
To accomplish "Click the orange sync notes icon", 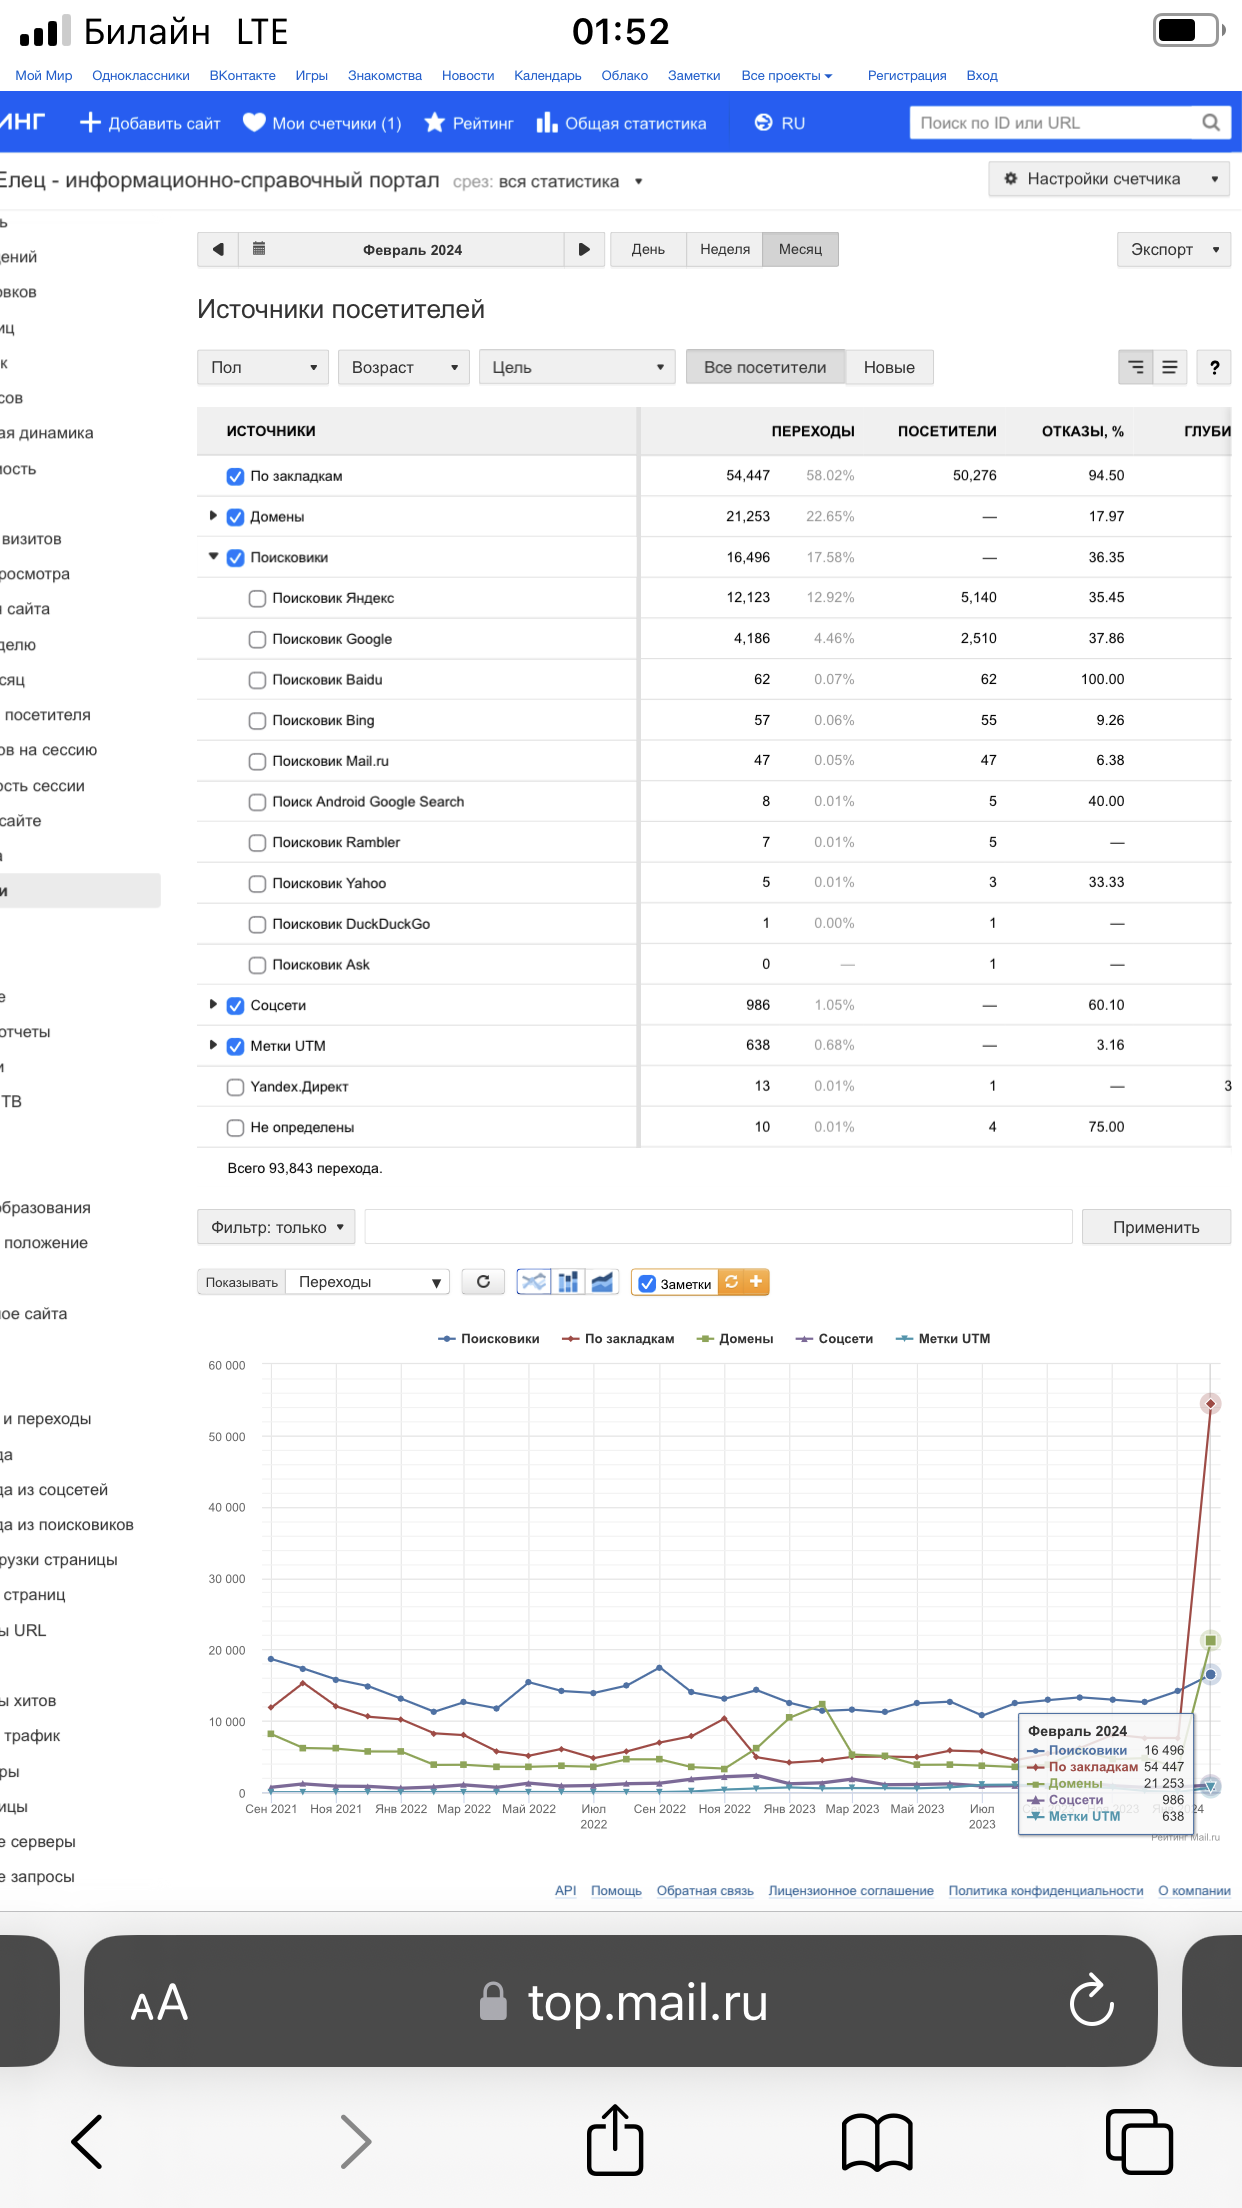I will tap(732, 1281).
